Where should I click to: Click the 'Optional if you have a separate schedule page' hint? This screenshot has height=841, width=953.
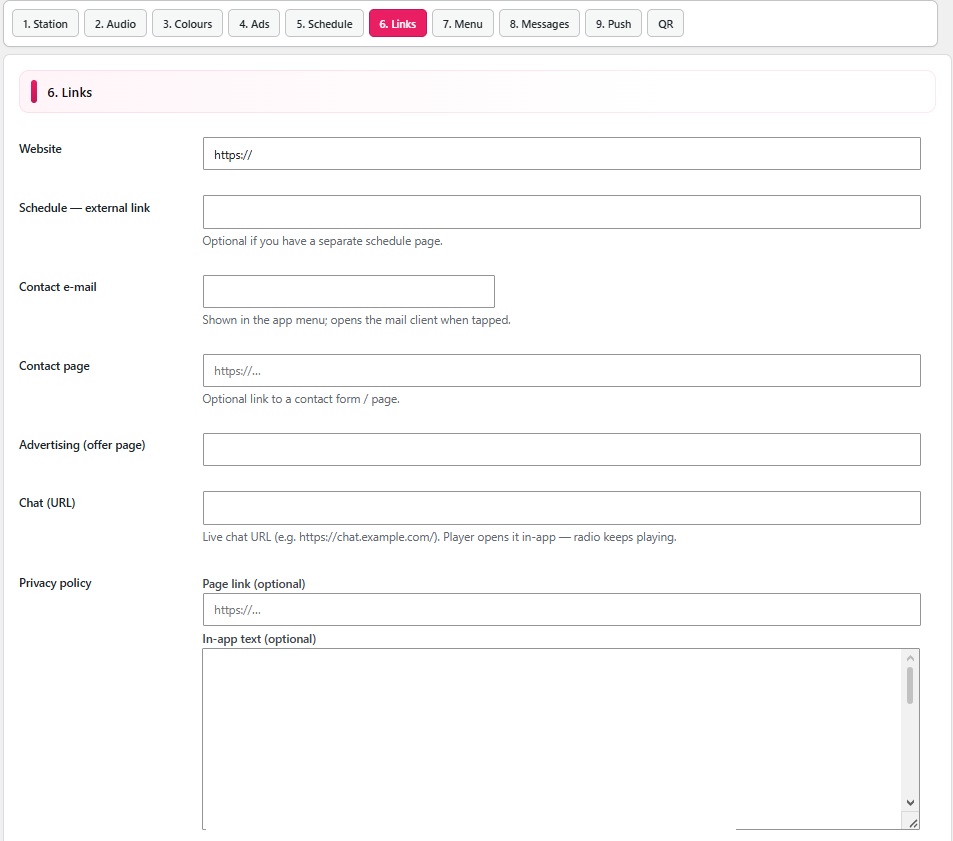[323, 241]
